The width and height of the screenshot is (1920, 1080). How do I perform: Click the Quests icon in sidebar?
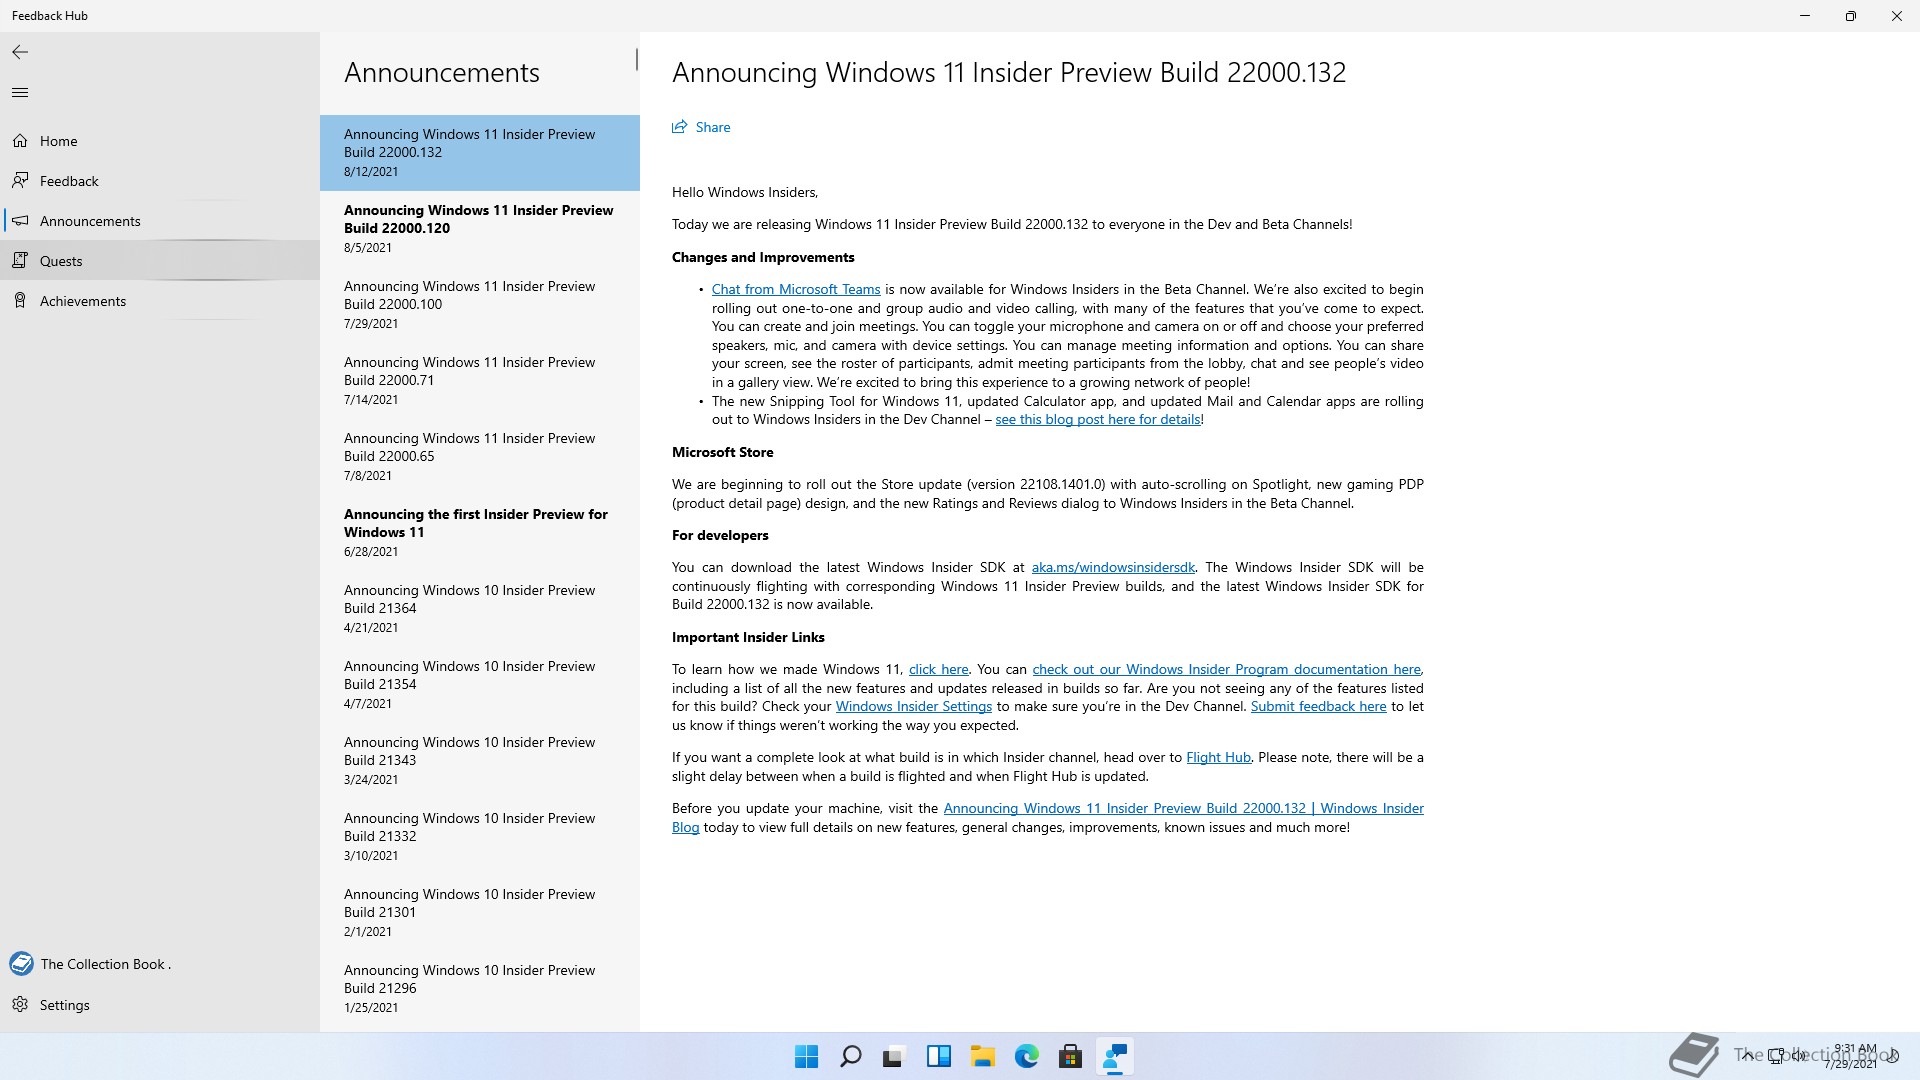pyautogui.click(x=20, y=260)
